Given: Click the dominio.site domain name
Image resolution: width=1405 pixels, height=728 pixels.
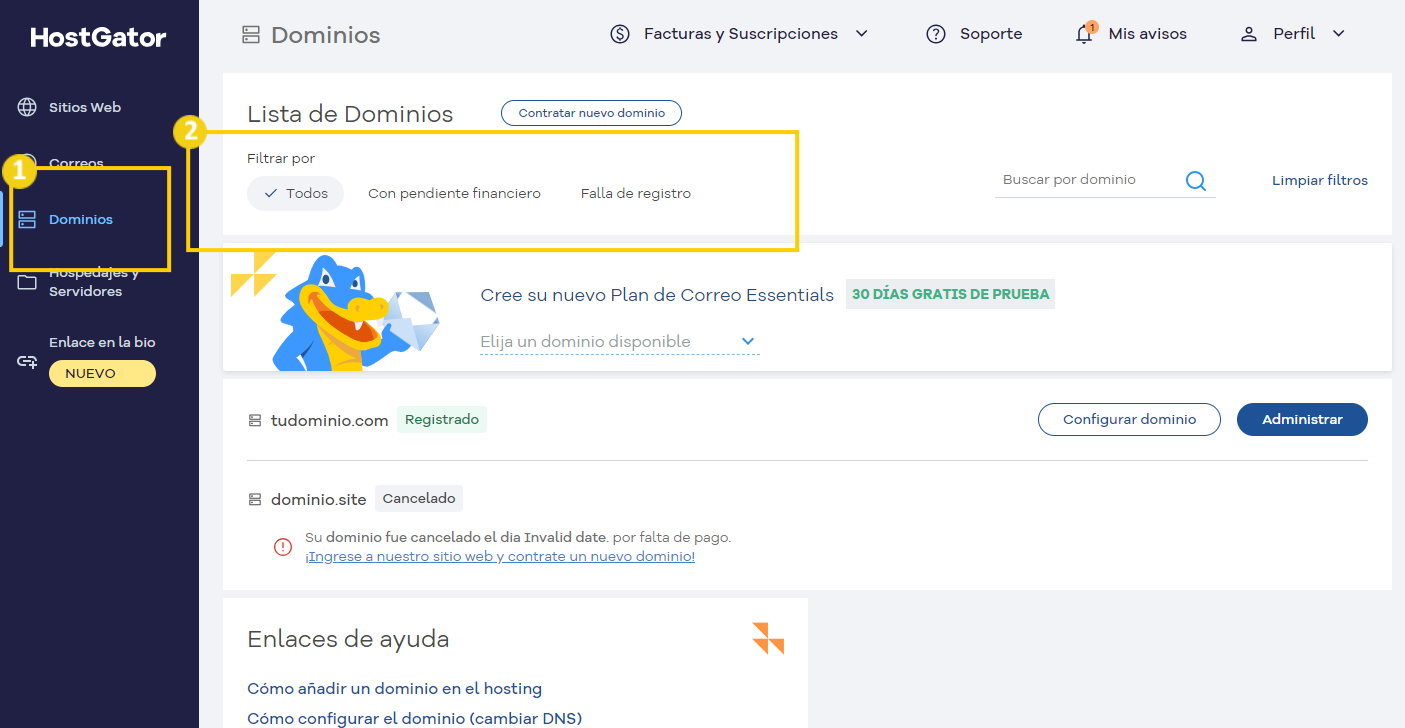Looking at the screenshot, I should click(x=319, y=499).
